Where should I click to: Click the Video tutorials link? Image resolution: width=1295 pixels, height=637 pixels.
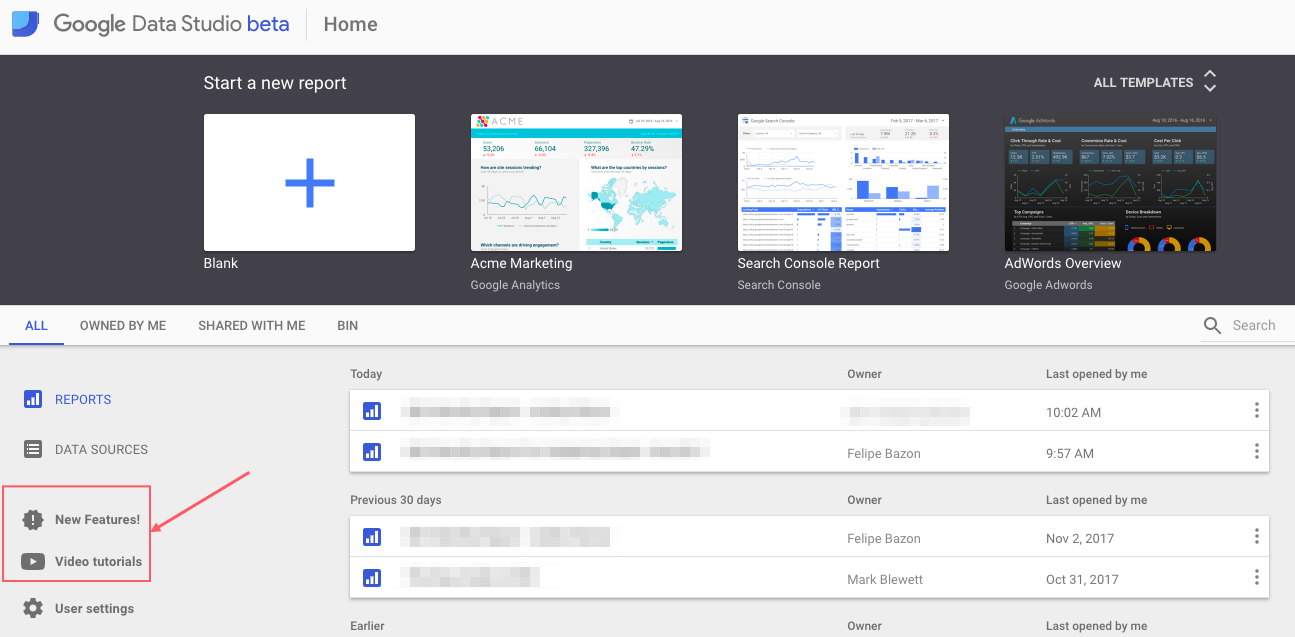(99, 561)
